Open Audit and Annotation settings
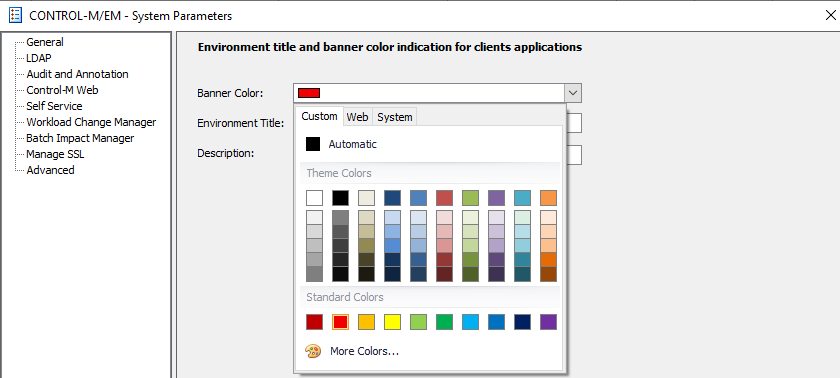Image resolution: width=840 pixels, height=378 pixels. [x=78, y=74]
